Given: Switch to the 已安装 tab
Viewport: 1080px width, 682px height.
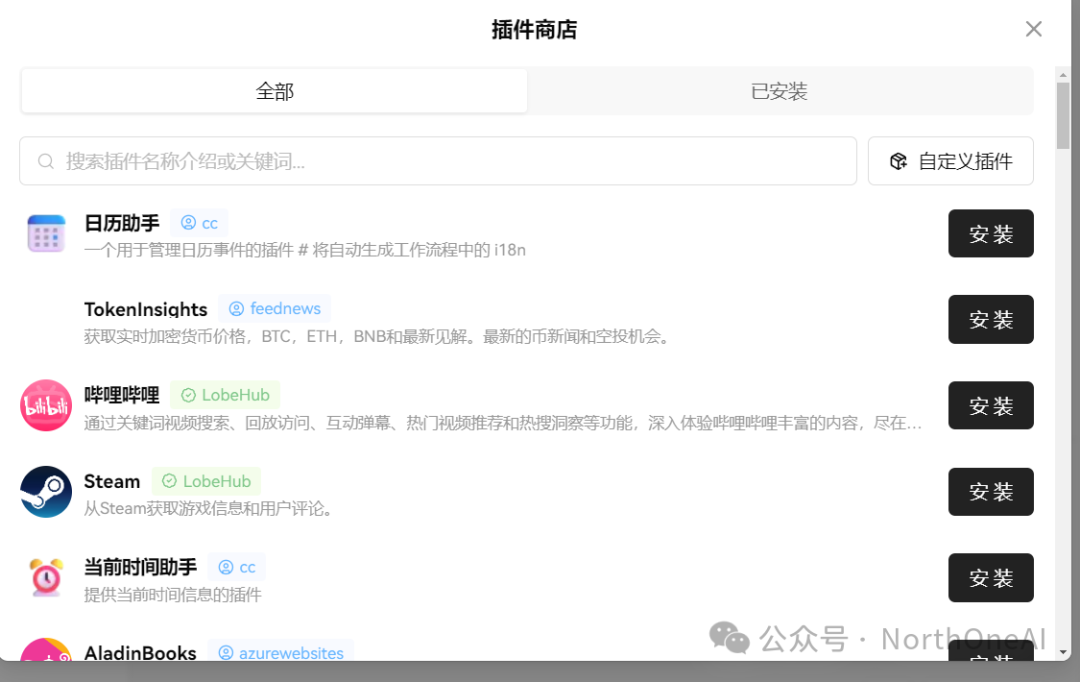Looking at the screenshot, I should point(779,91).
